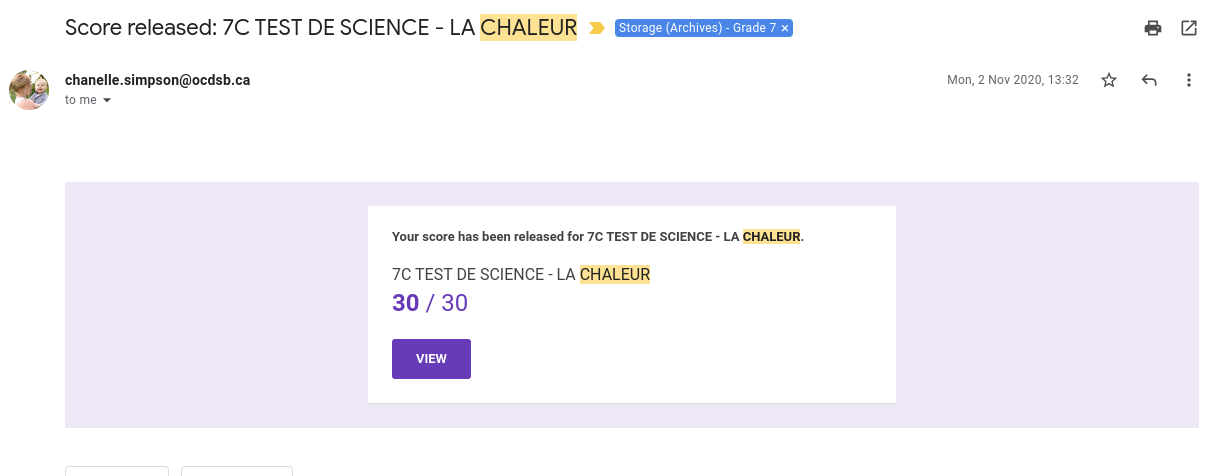Click the 30 / 30 score text

[x=430, y=303]
